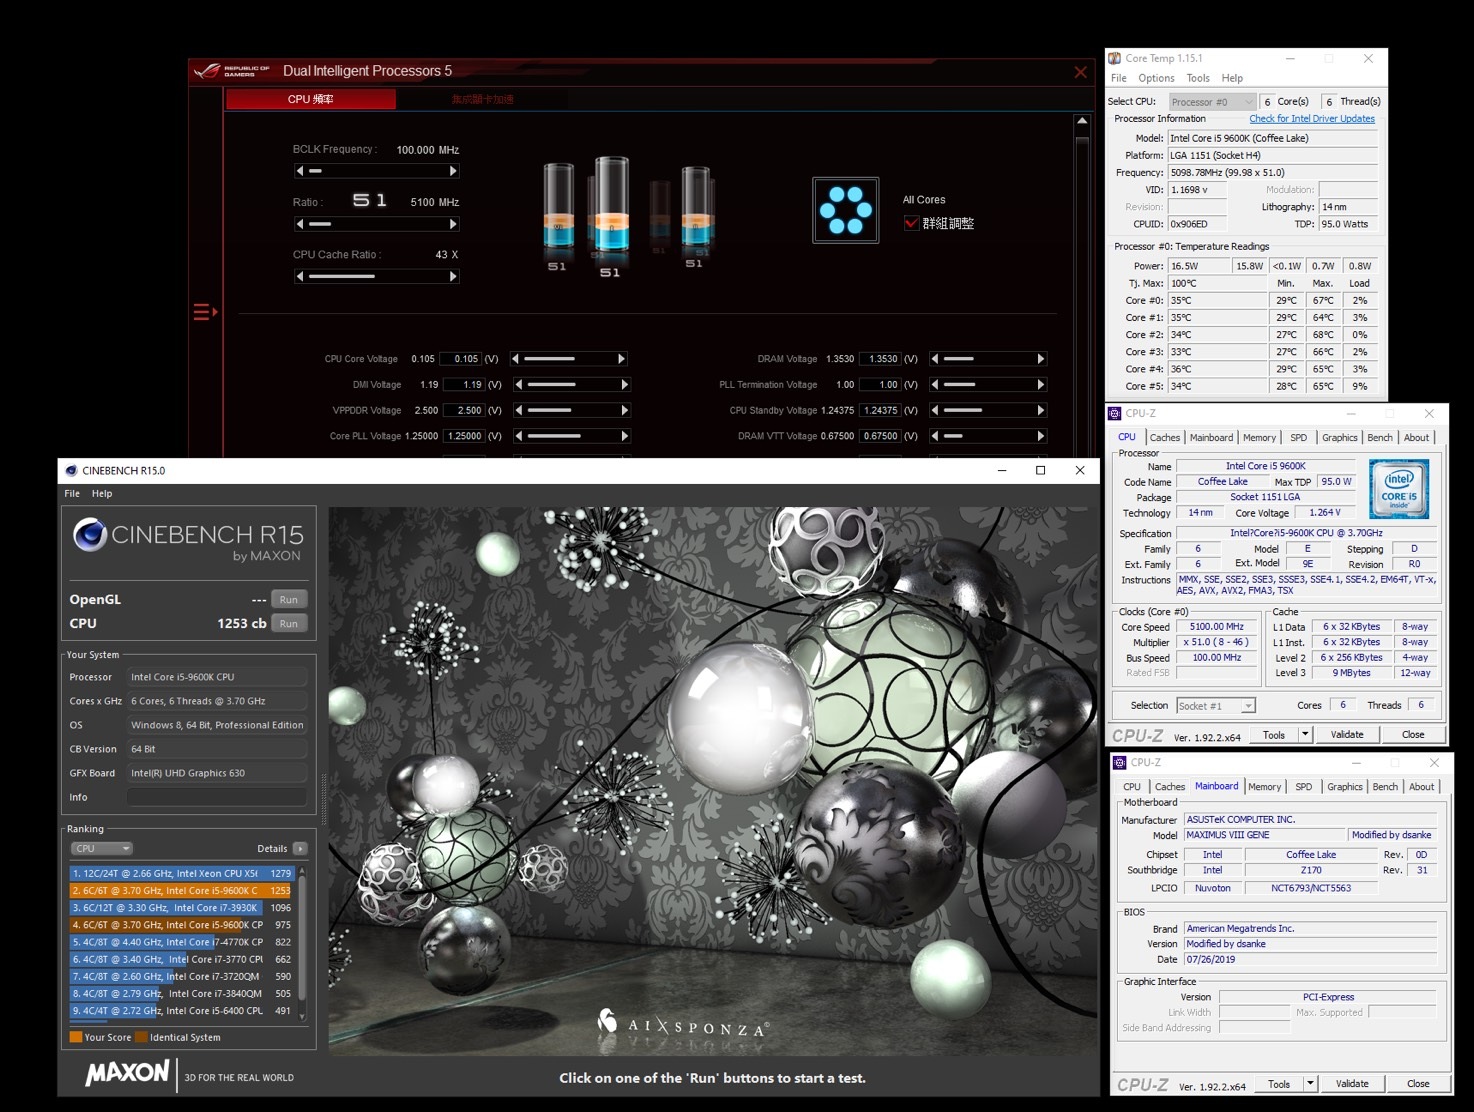Click Validate in lower CPU-Z window

[x=1352, y=1083]
